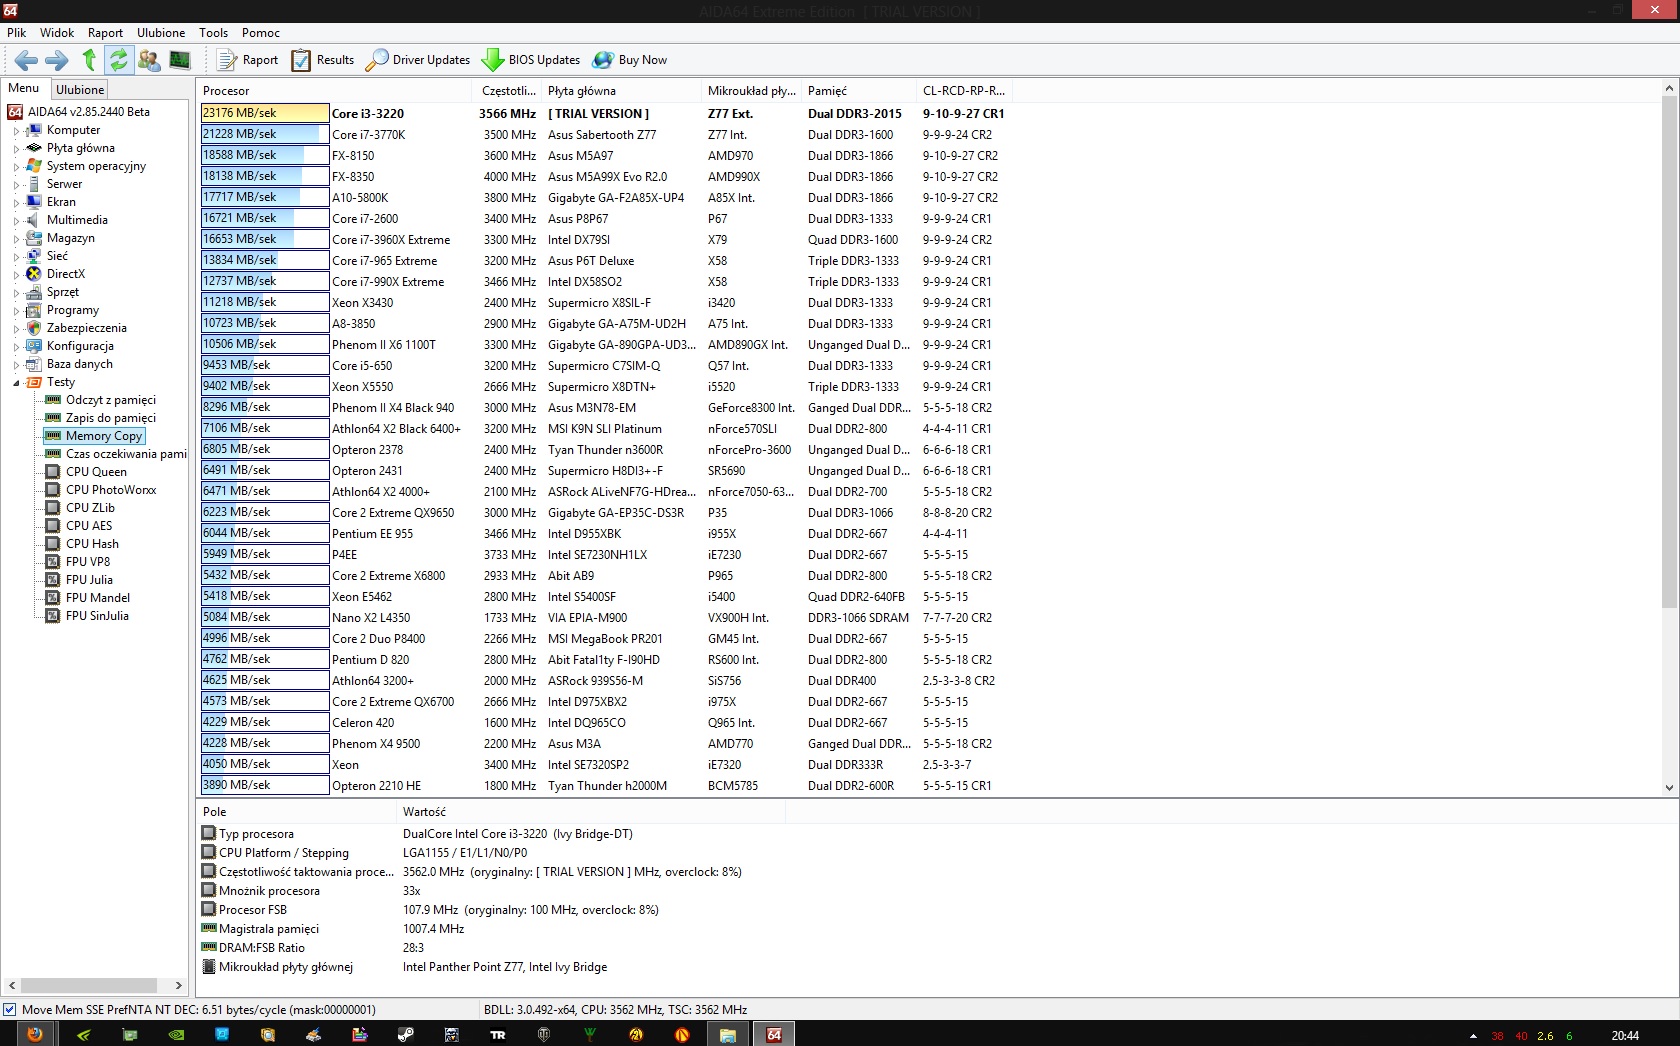Expand the System operacyjny tree node
This screenshot has height=1046, width=1680.
16,167
